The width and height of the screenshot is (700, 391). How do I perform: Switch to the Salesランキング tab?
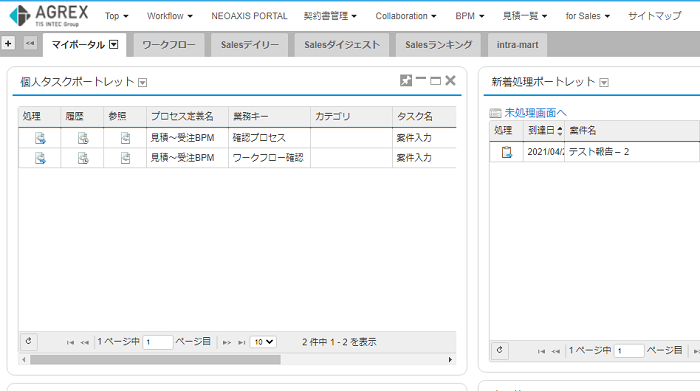point(438,45)
